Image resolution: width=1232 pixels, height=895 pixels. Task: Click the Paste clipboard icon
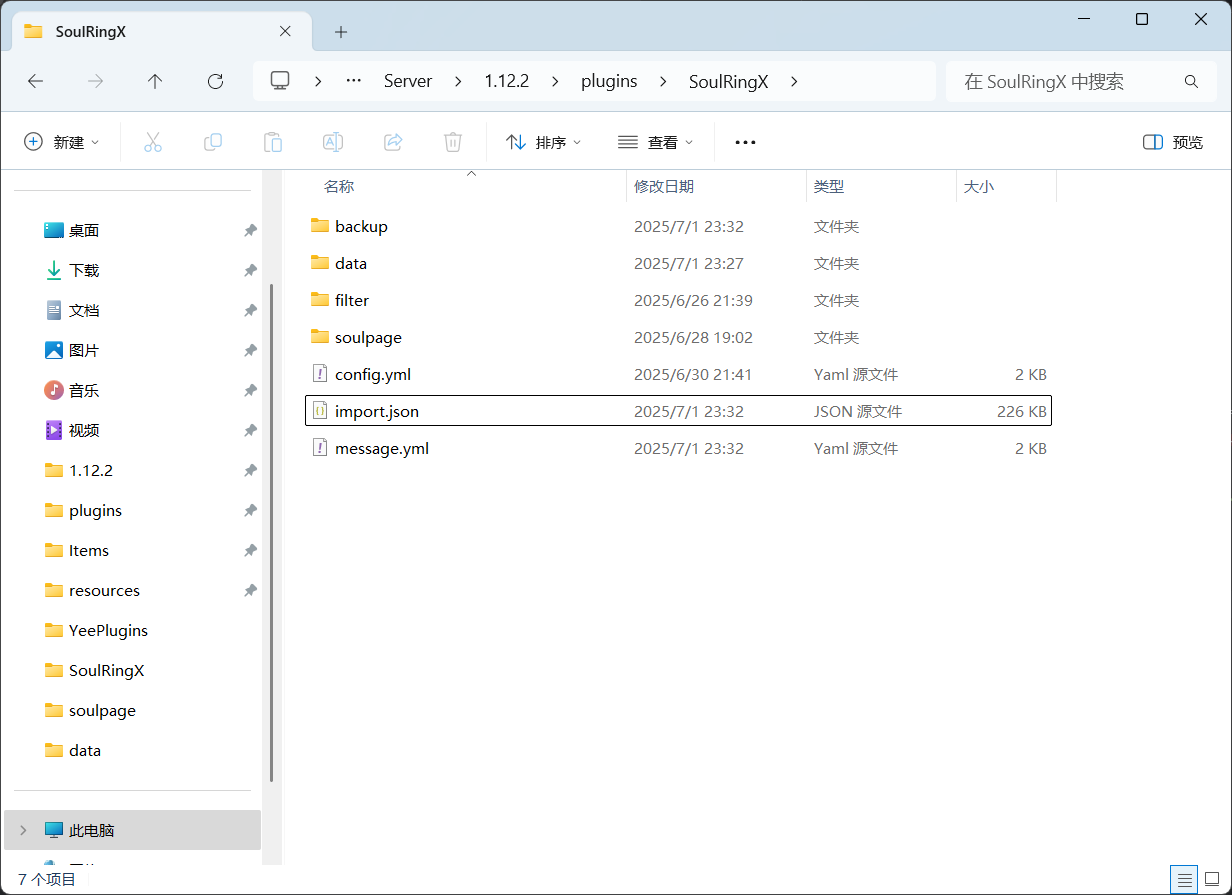pyautogui.click(x=273, y=142)
